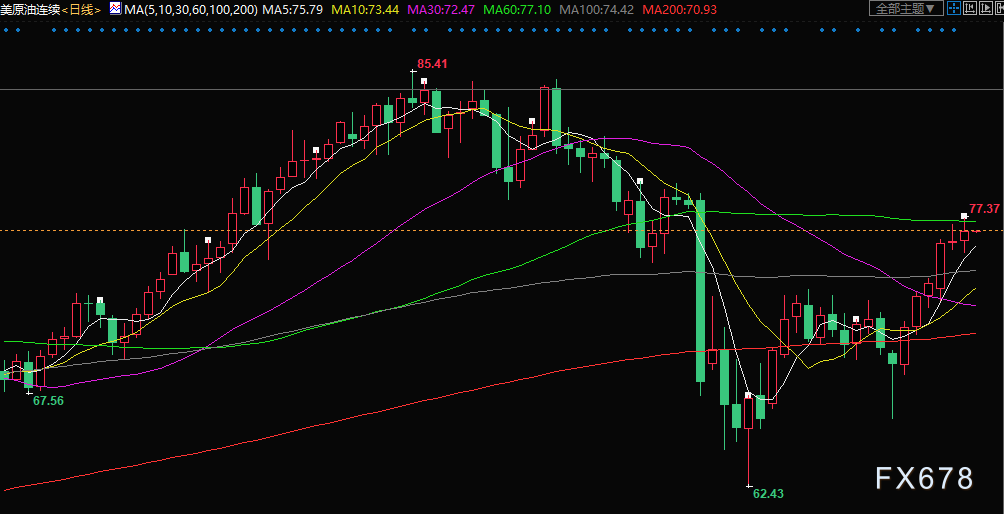Click white info marker next to 77.37
The height and width of the screenshot is (514, 1004).
pos(964,216)
